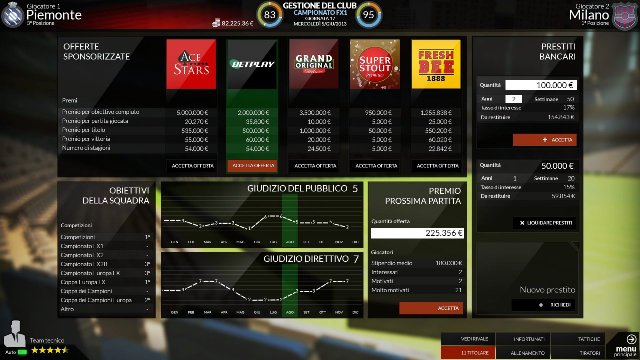Click the next match bonus field 225.356 €

[x=417, y=233]
